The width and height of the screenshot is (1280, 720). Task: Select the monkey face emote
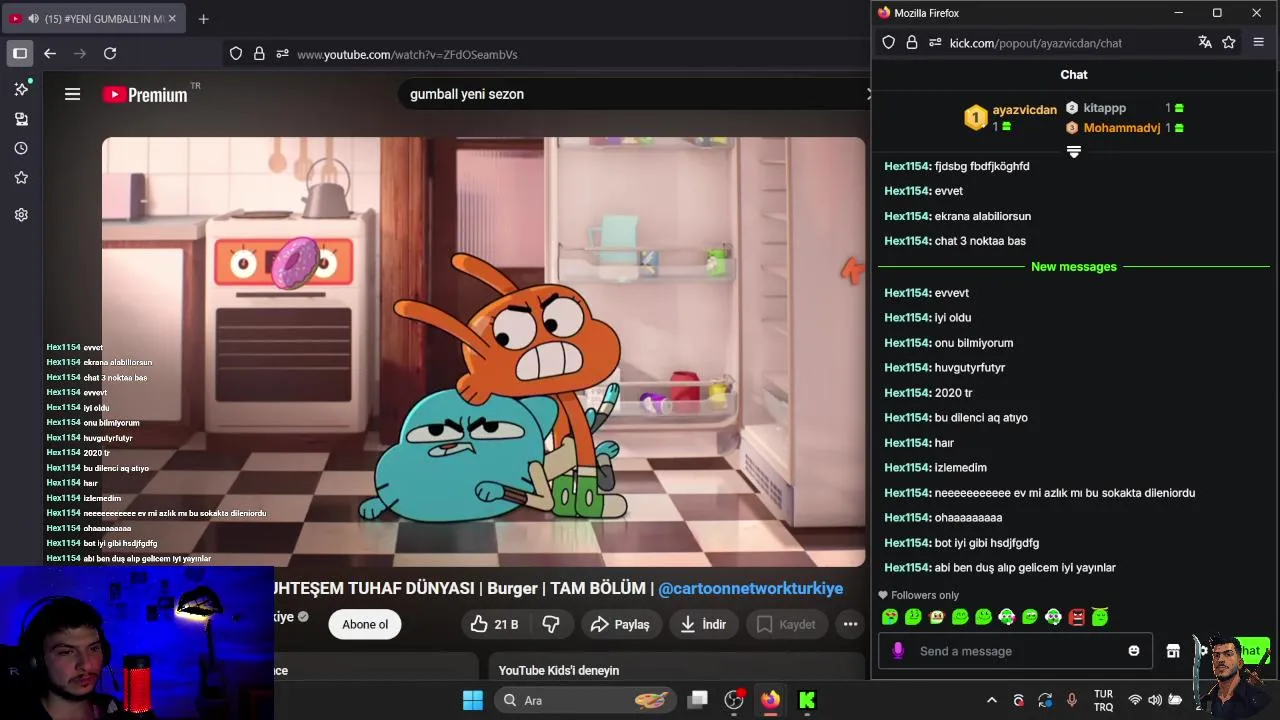coord(937,617)
